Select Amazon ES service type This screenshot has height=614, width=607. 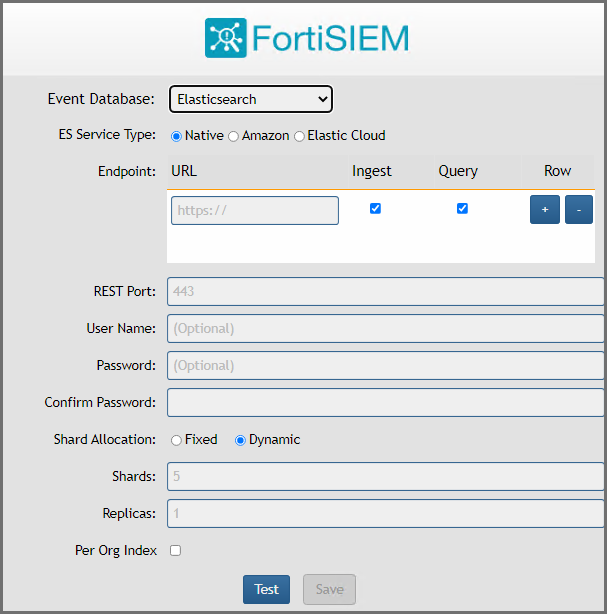pyautogui.click(x=234, y=136)
